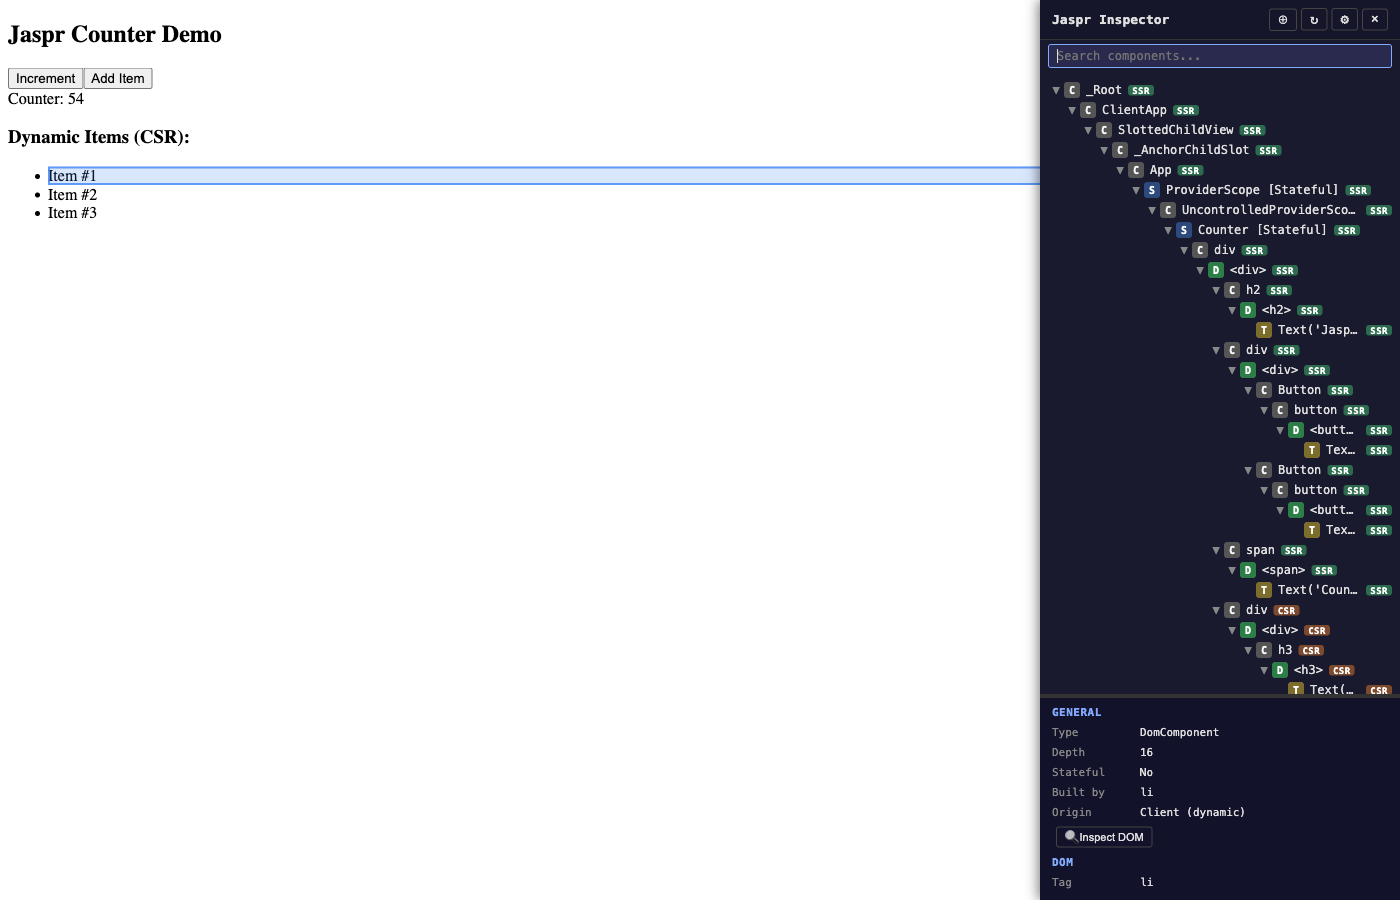
Task: Select the Counter [Stateful] label
Action: tap(1262, 230)
